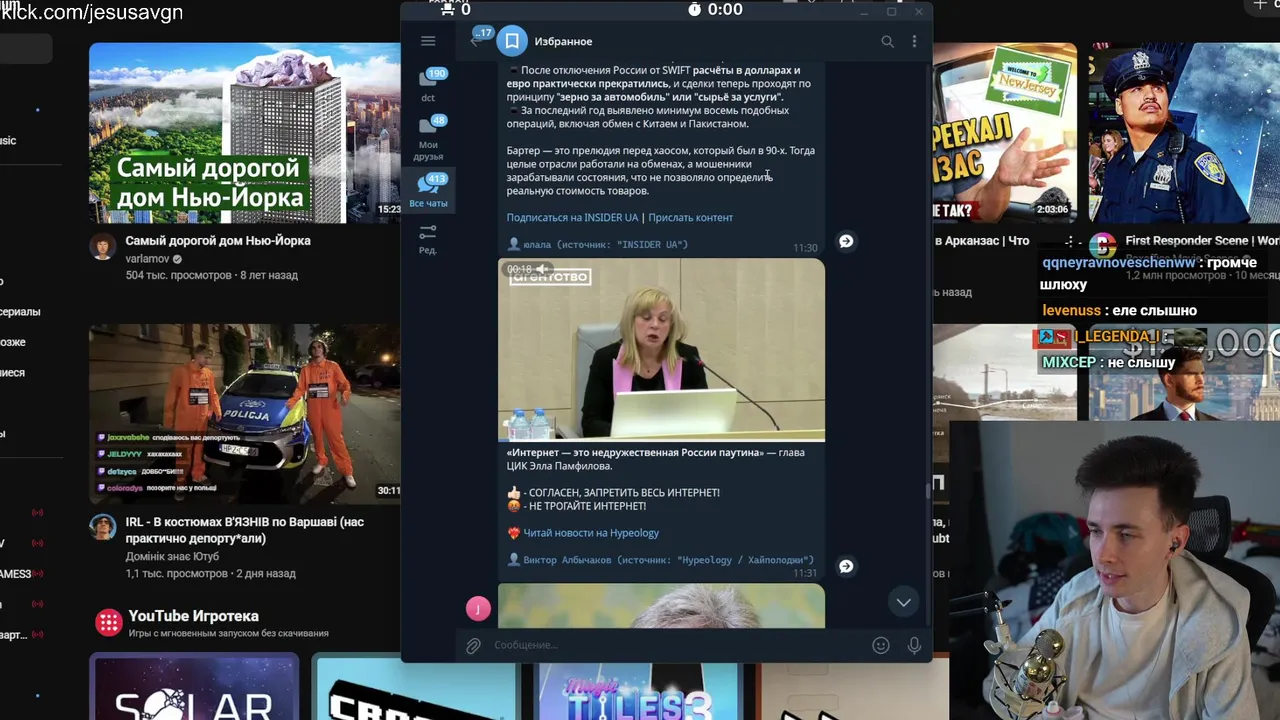Attach a file with the paperclip icon

(474, 646)
